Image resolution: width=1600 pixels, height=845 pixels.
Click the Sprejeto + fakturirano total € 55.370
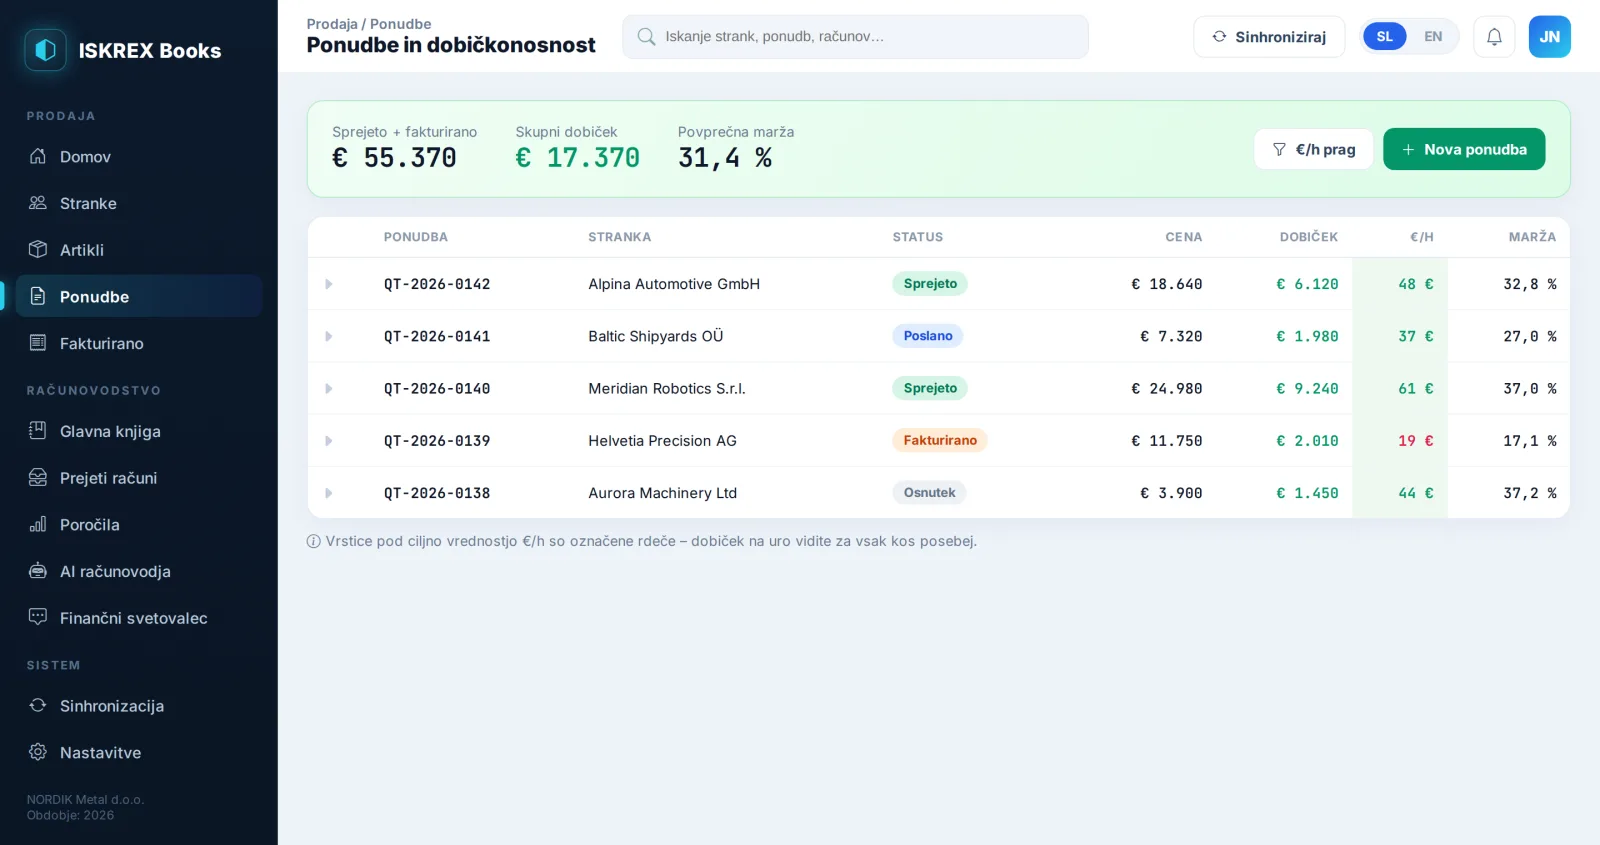click(394, 158)
